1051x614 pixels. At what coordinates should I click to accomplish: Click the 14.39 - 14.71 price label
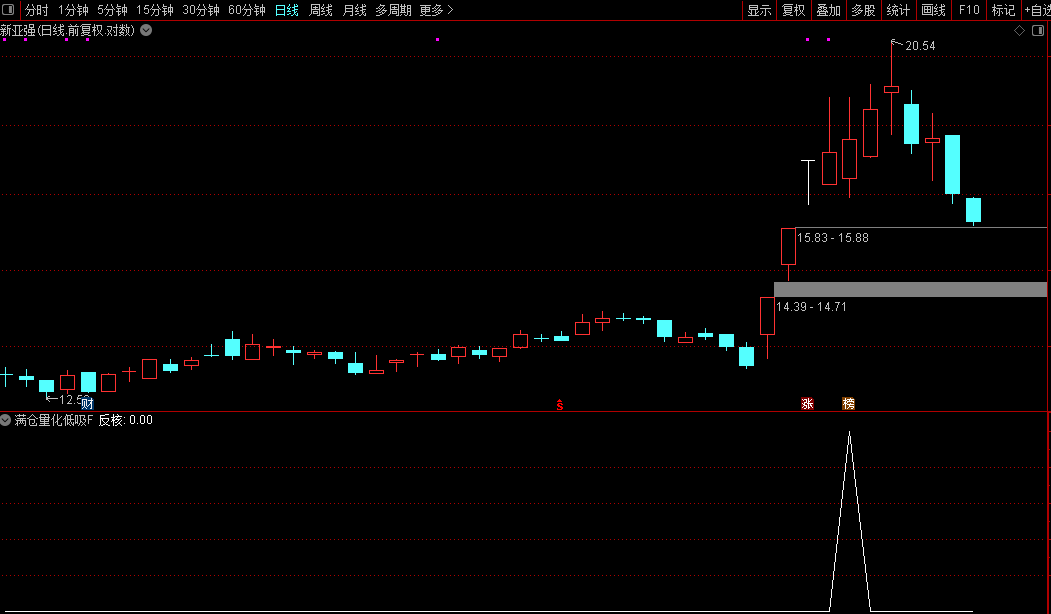811,307
